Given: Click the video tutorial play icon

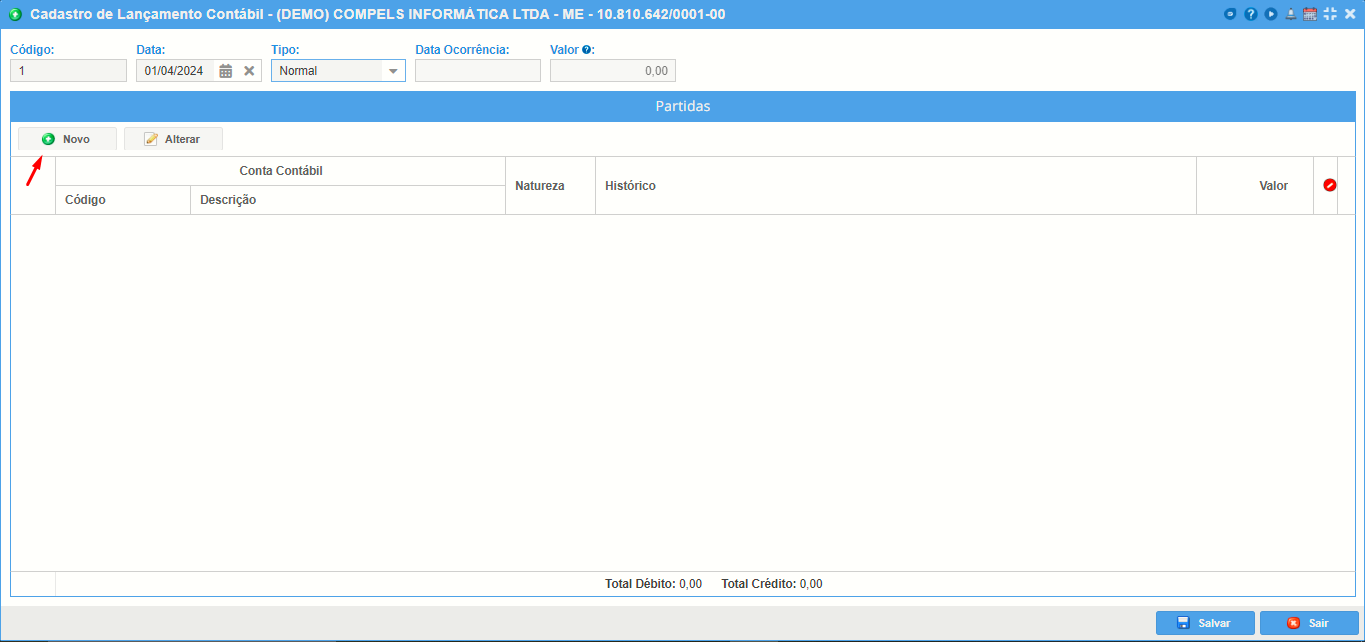Looking at the screenshot, I should [x=1271, y=14].
